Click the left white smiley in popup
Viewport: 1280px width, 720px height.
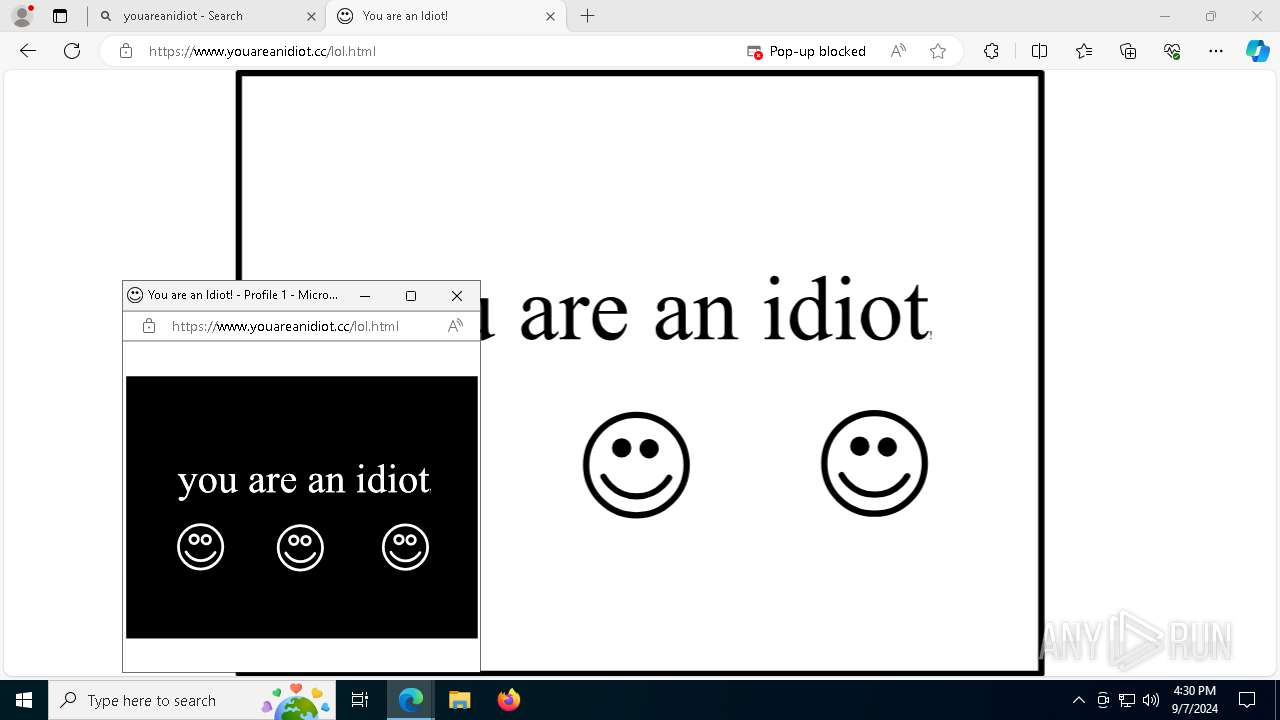tap(200, 547)
